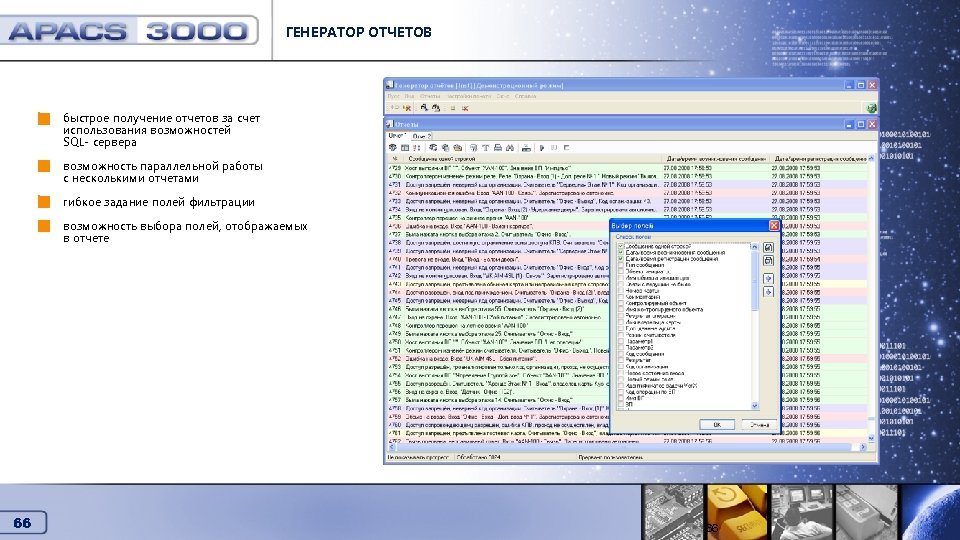
Task: Check 'Контролируемый объект' field
Action: 620,303
